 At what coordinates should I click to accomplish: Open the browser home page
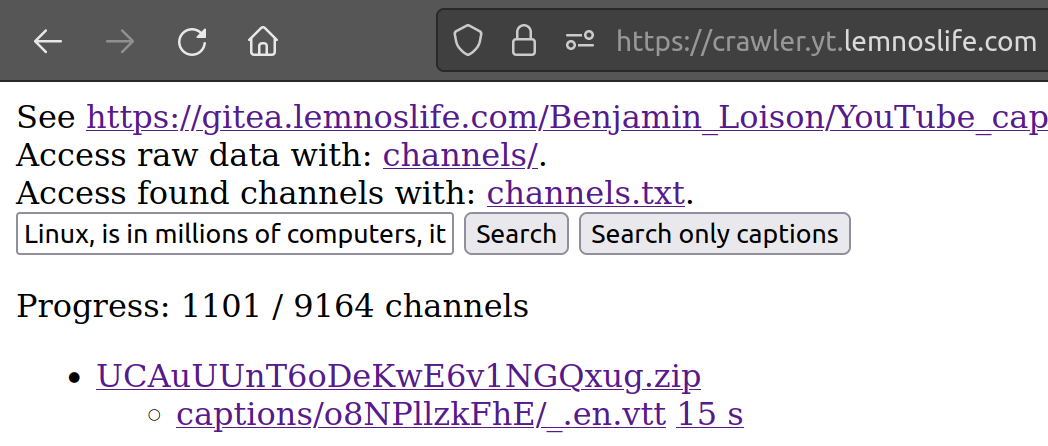(263, 41)
